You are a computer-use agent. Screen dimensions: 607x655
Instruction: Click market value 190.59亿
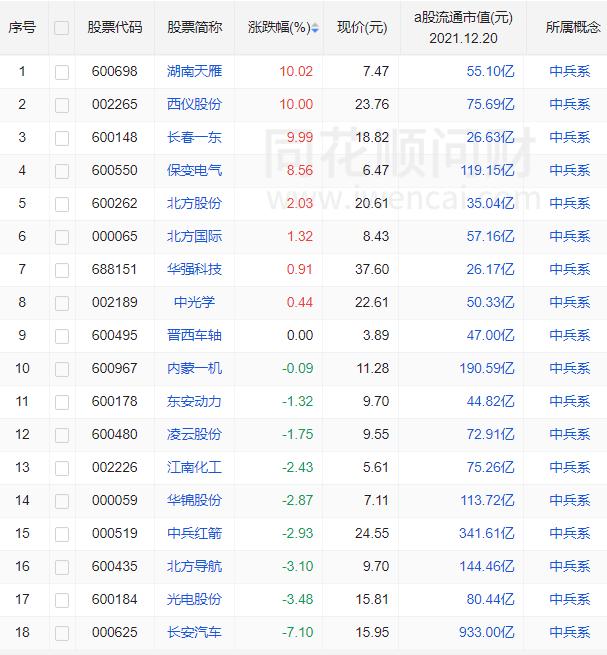click(x=487, y=368)
